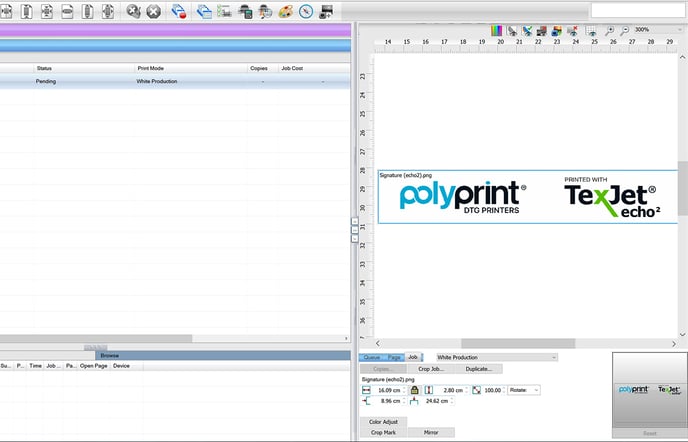Click the 16.09 cm width field
Viewport: 688px width, 442px height.
tap(389, 390)
